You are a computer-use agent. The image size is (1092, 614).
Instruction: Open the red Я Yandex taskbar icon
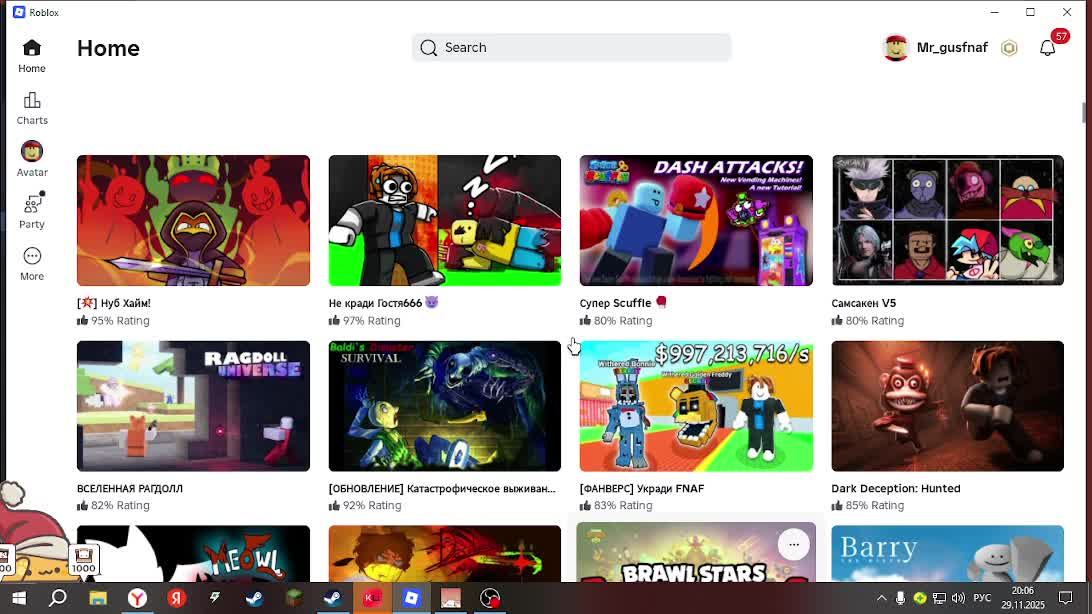[176, 598]
